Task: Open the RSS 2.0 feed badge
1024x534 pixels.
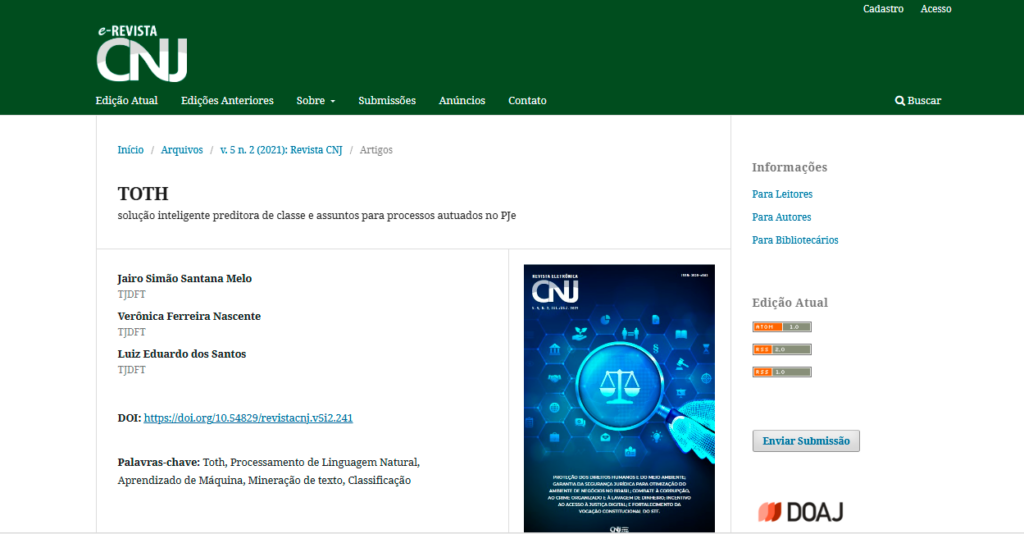Action: coord(781,350)
